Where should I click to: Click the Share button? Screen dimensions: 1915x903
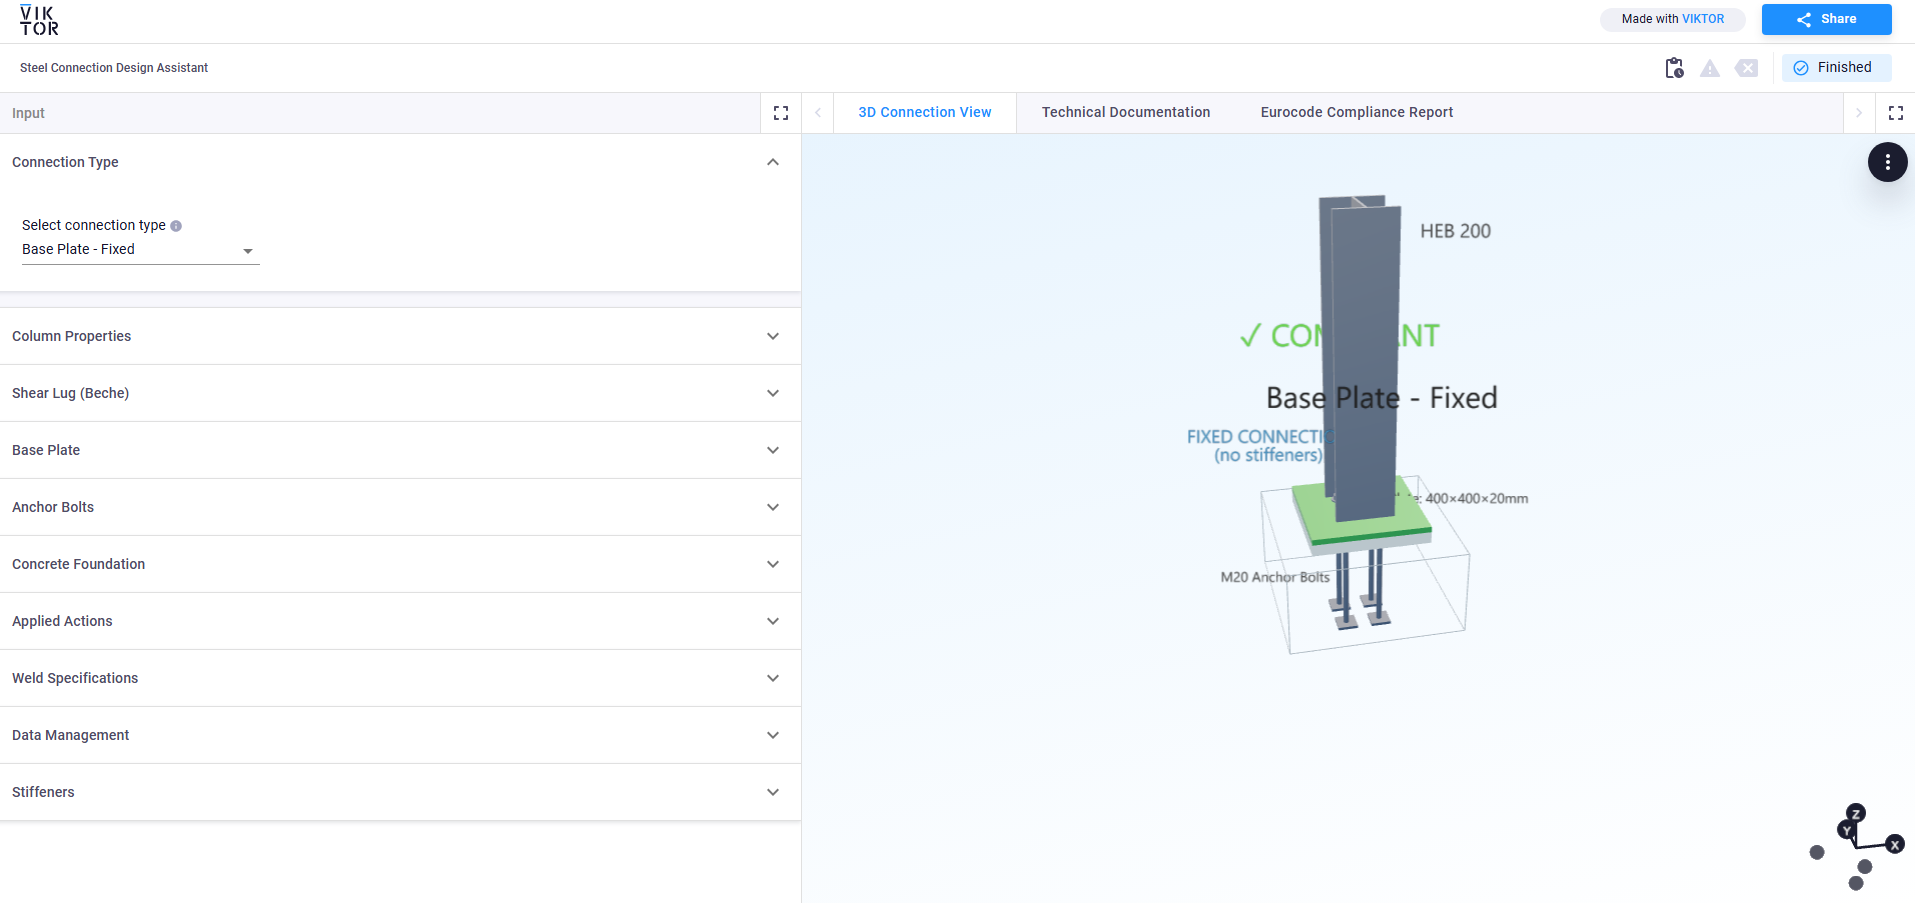click(1825, 19)
